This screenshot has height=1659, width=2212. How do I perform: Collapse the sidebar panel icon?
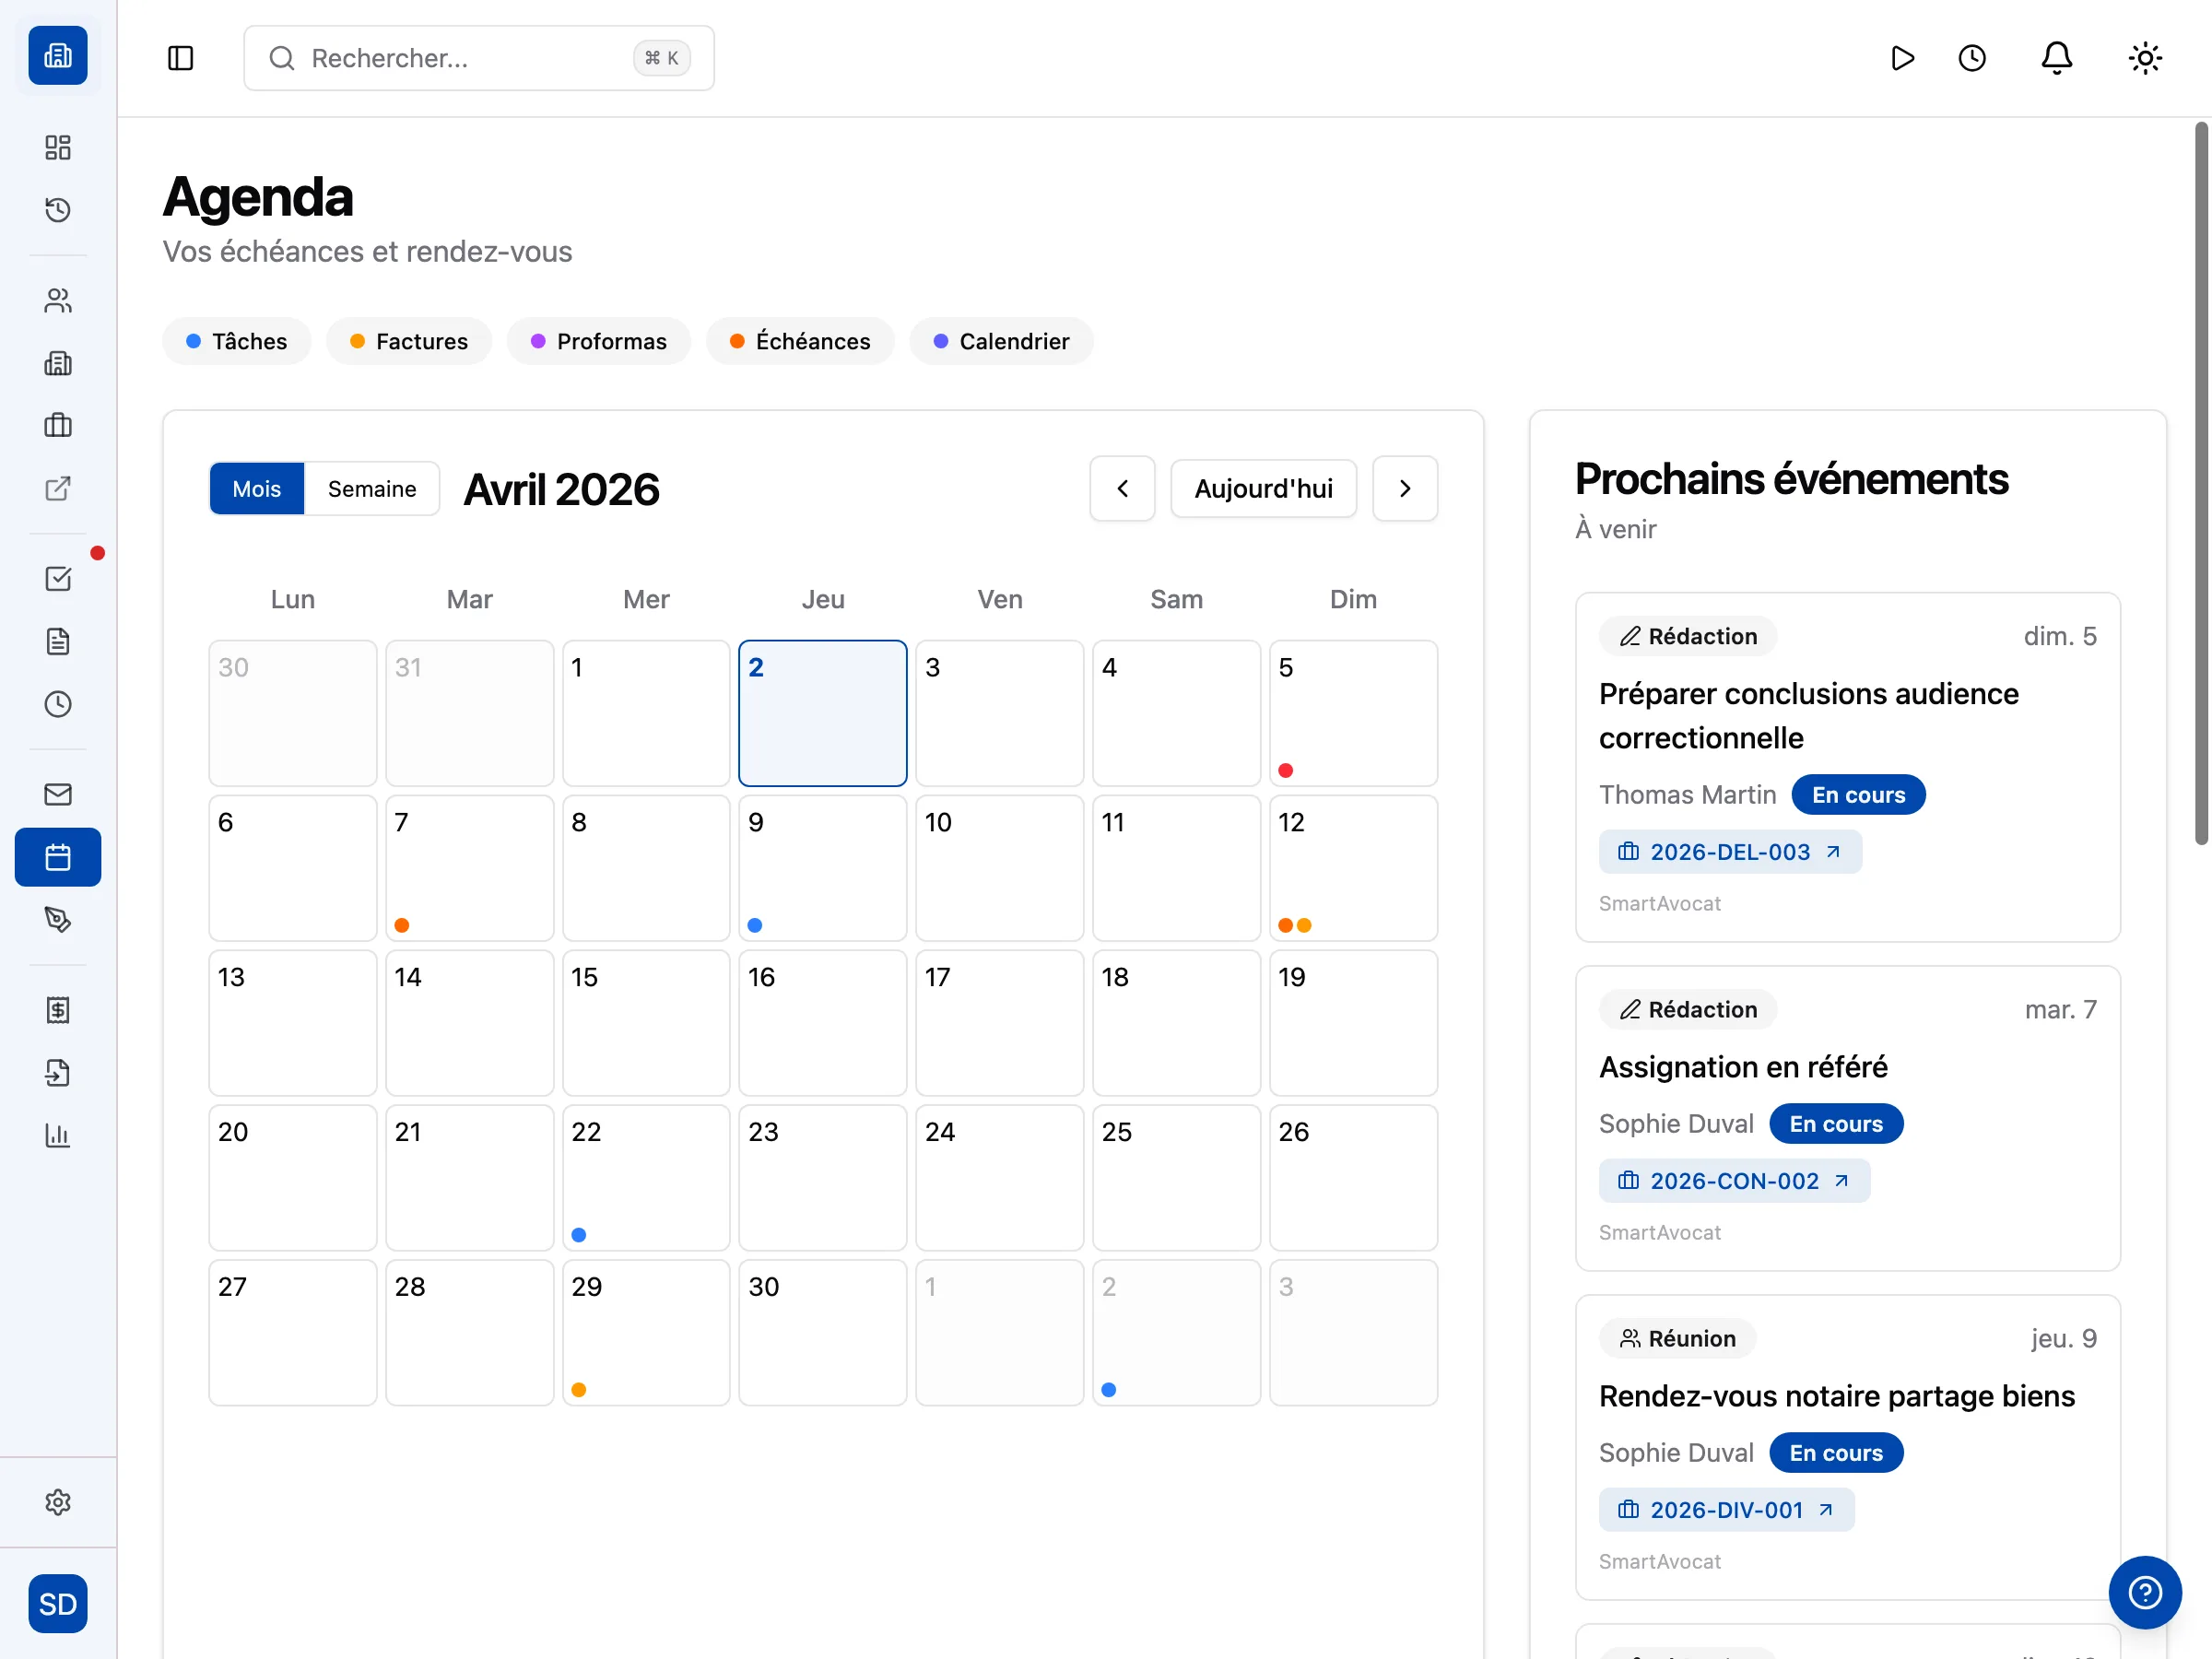180,58
